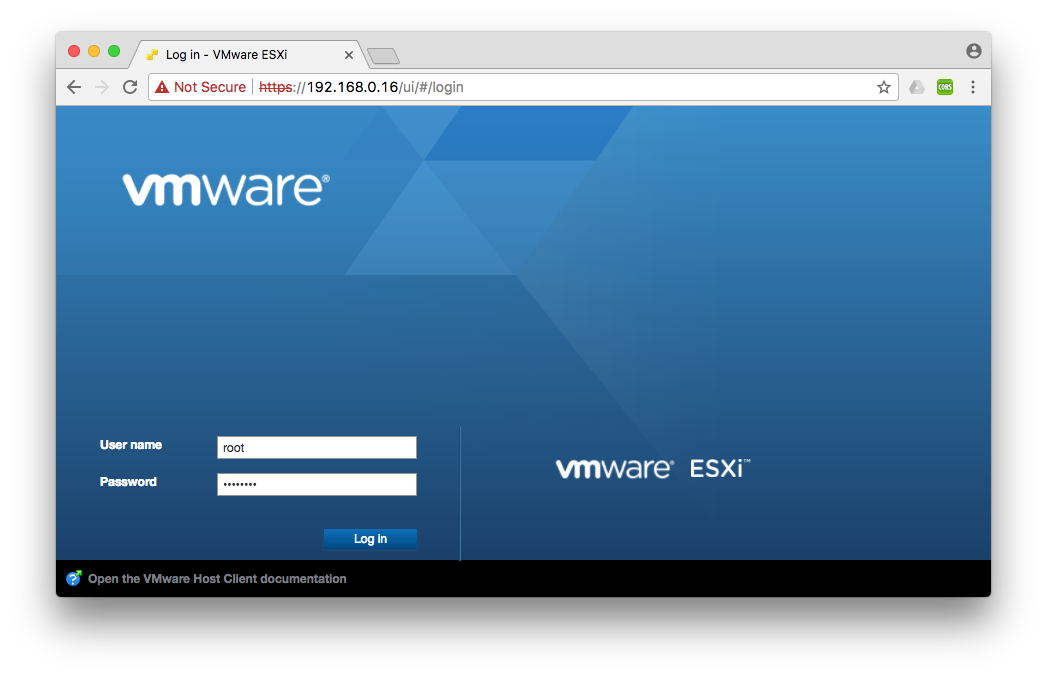Click the browser forward arrow
Image resolution: width=1047 pixels, height=677 pixels.
coord(101,87)
